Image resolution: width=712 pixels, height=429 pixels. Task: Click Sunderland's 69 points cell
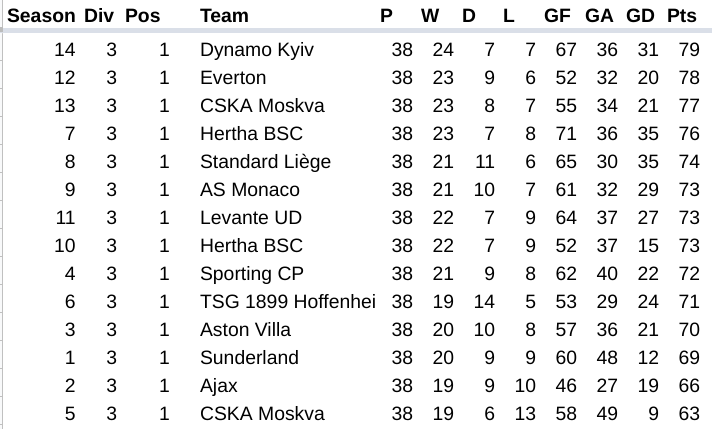687,358
